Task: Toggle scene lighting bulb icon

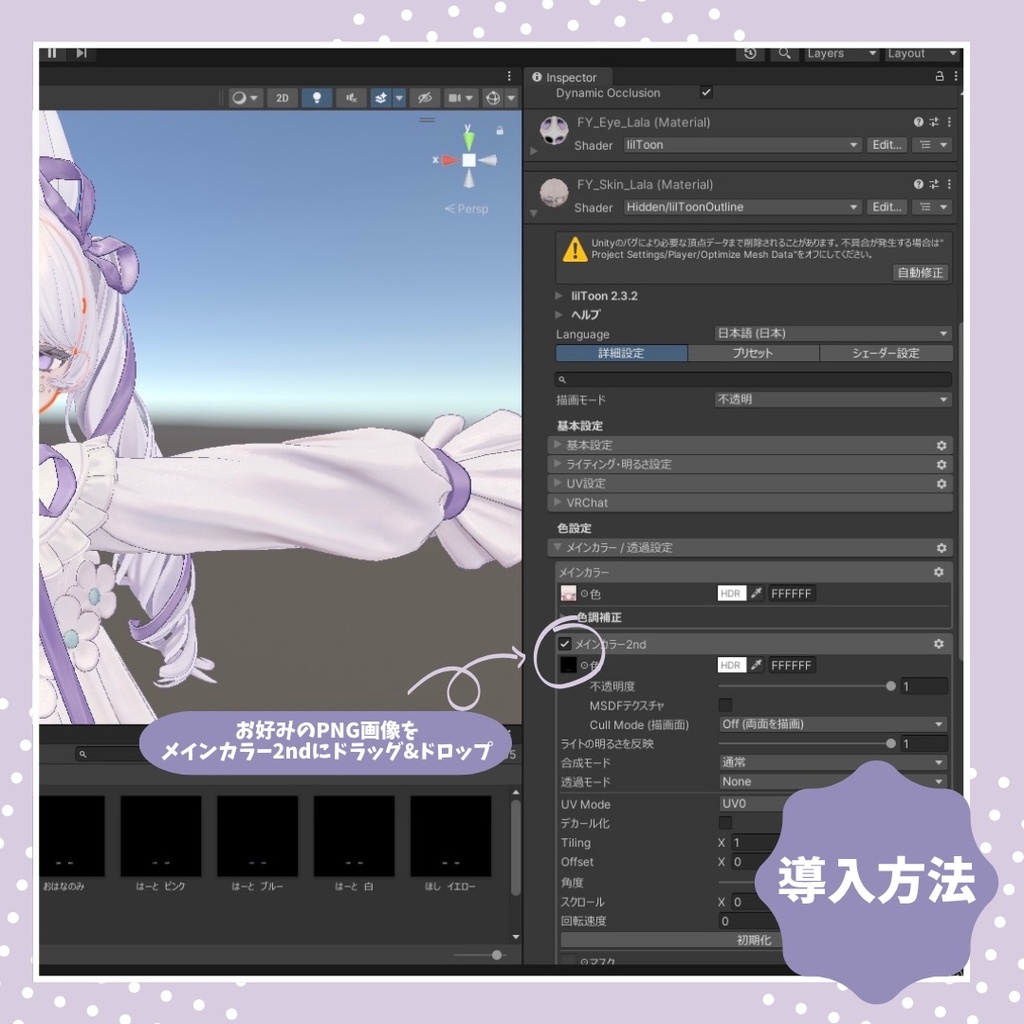Action: (317, 98)
